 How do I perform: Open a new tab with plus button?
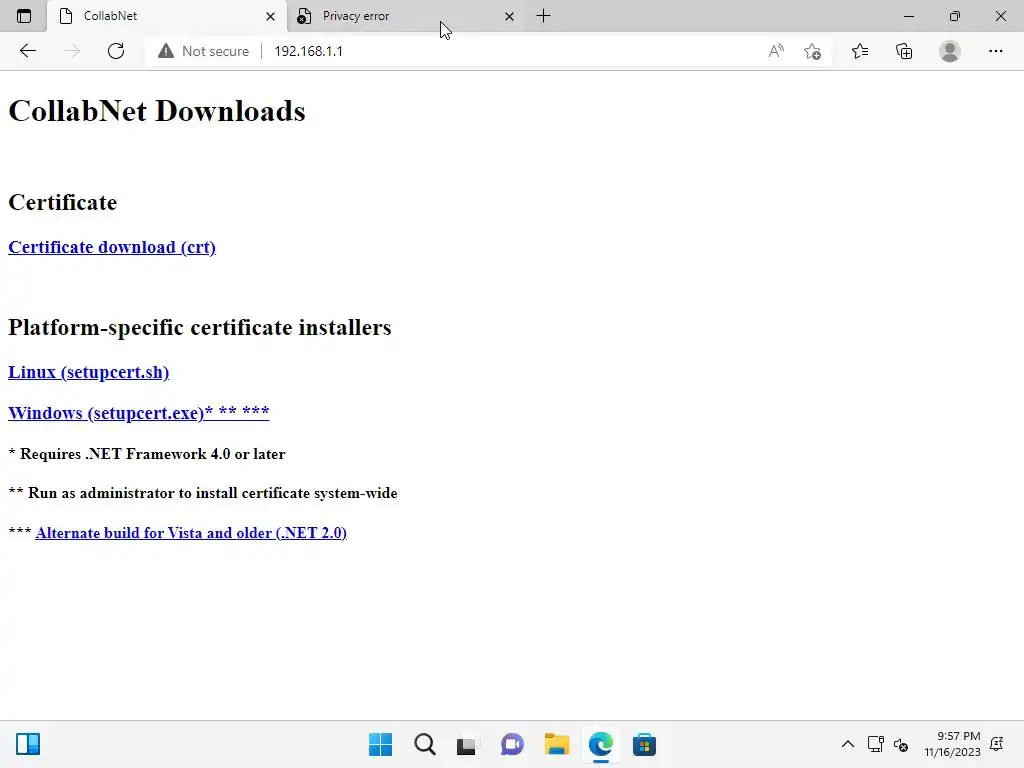[x=543, y=16]
